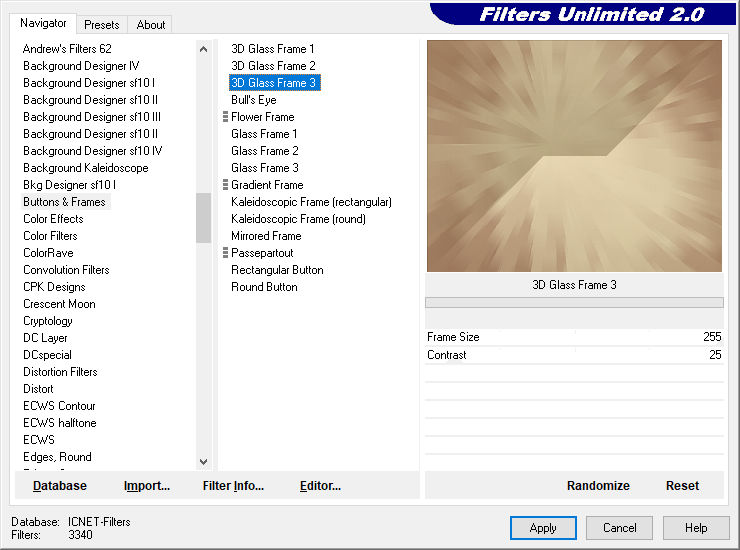Click the category list scroll up arrow
The image size is (740, 550).
(x=203, y=49)
